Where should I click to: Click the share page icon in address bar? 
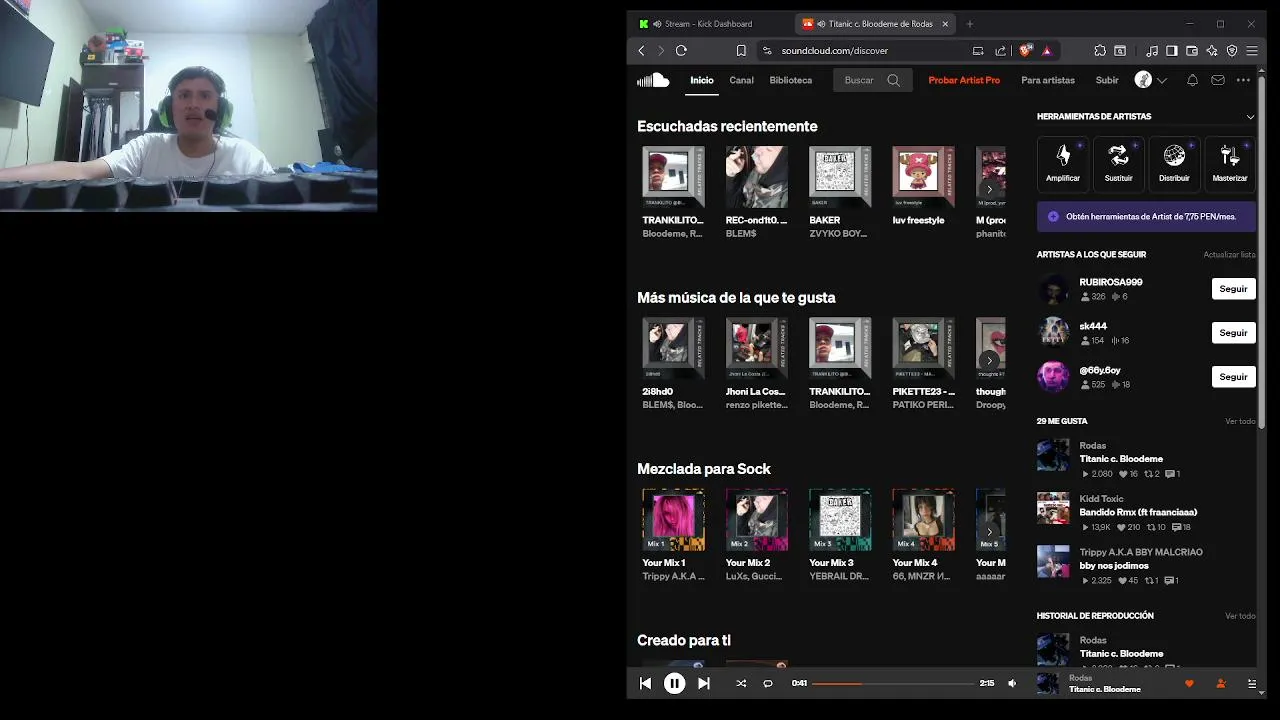1001,50
